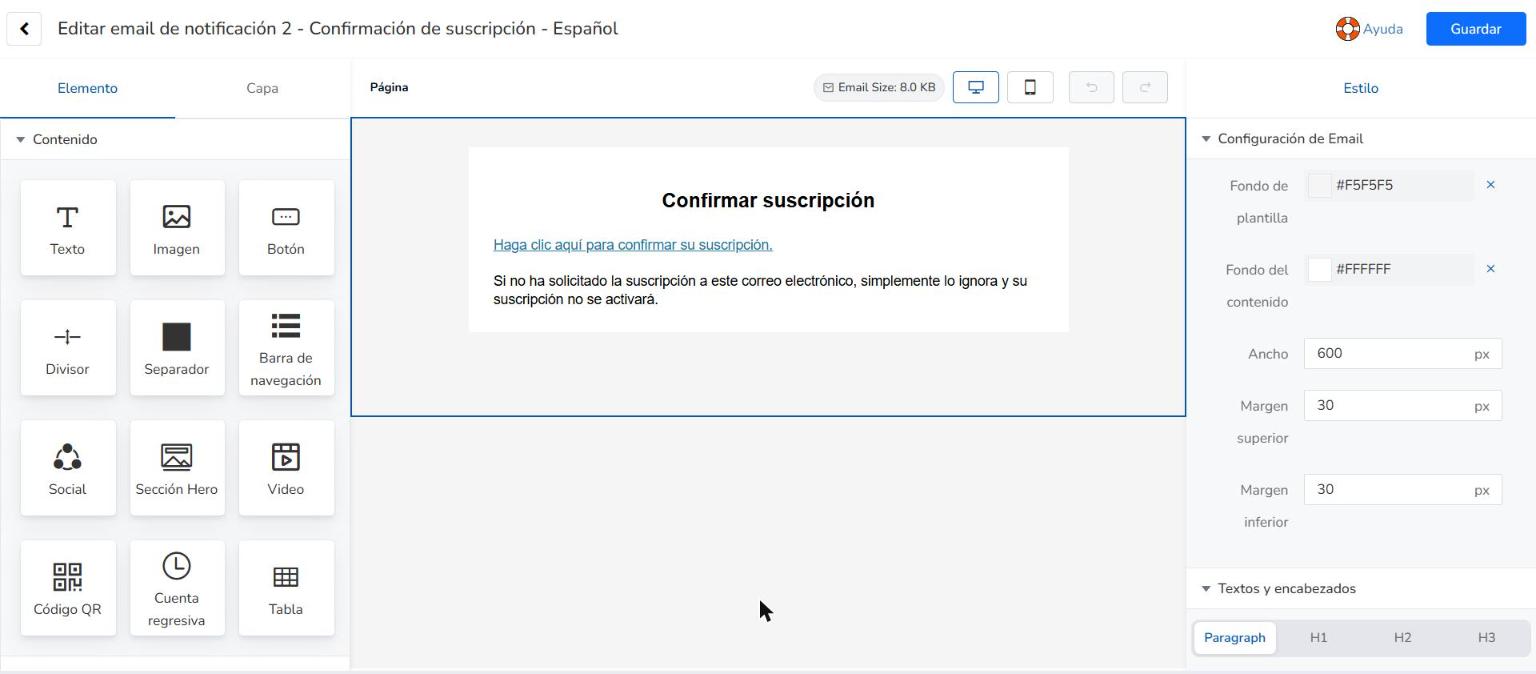The width and height of the screenshot is (1536, 674).
Task: Add the Cuenta regresiva element
Action: [177, 588]
